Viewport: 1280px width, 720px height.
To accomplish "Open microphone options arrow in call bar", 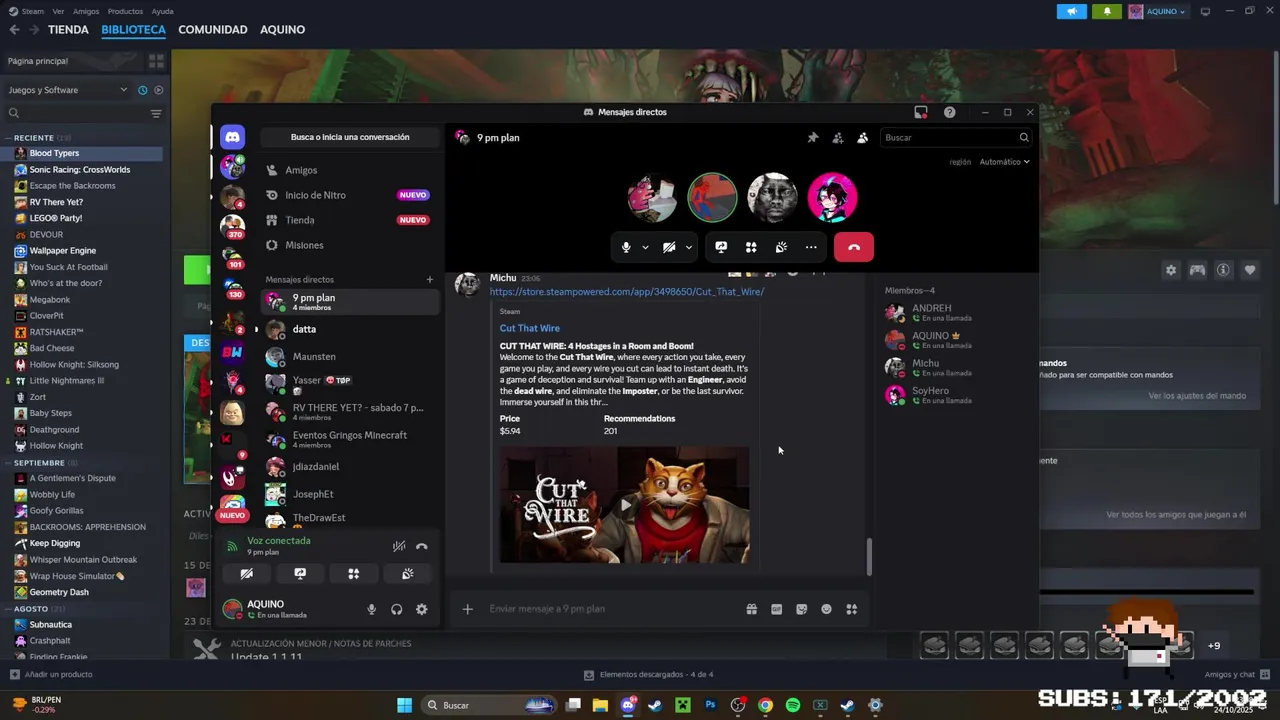I will pos(645,247).
